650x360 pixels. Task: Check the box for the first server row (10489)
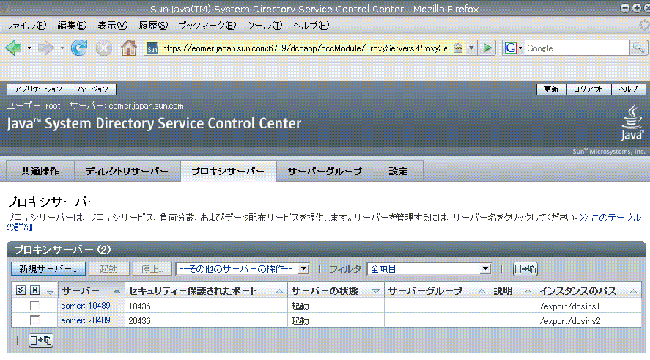pyautogui.click(x=35, y=306)
